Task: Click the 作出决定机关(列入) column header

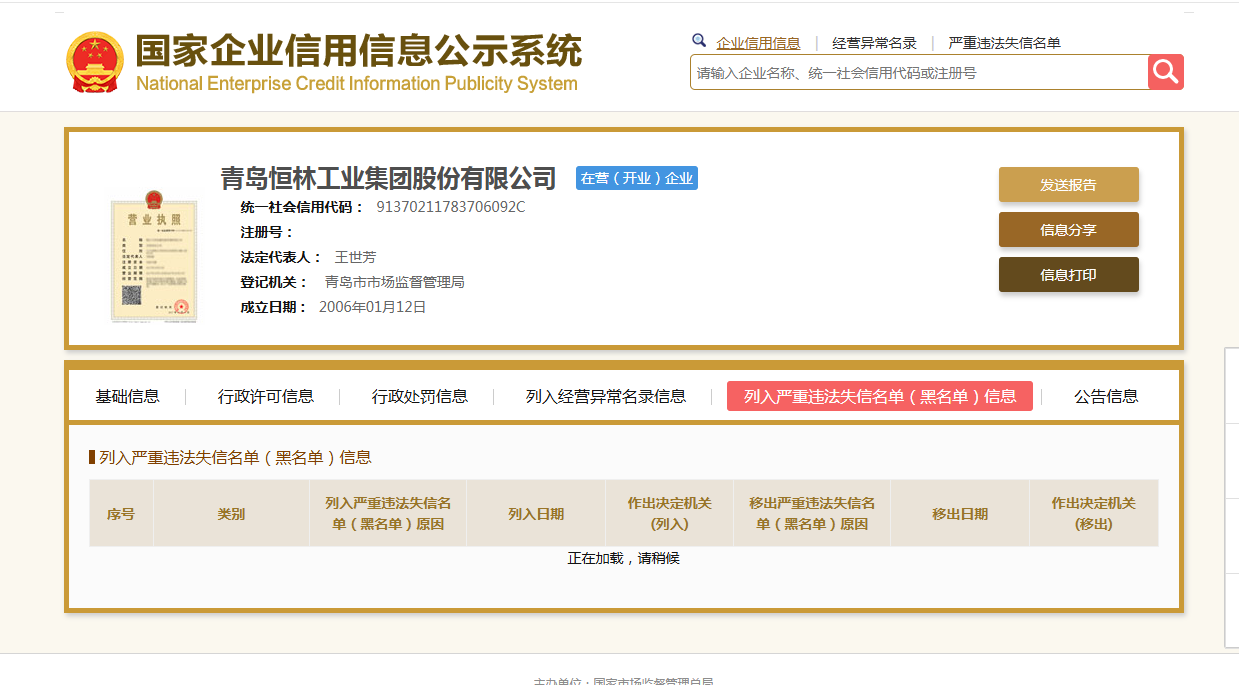Action: coord(669,513)
